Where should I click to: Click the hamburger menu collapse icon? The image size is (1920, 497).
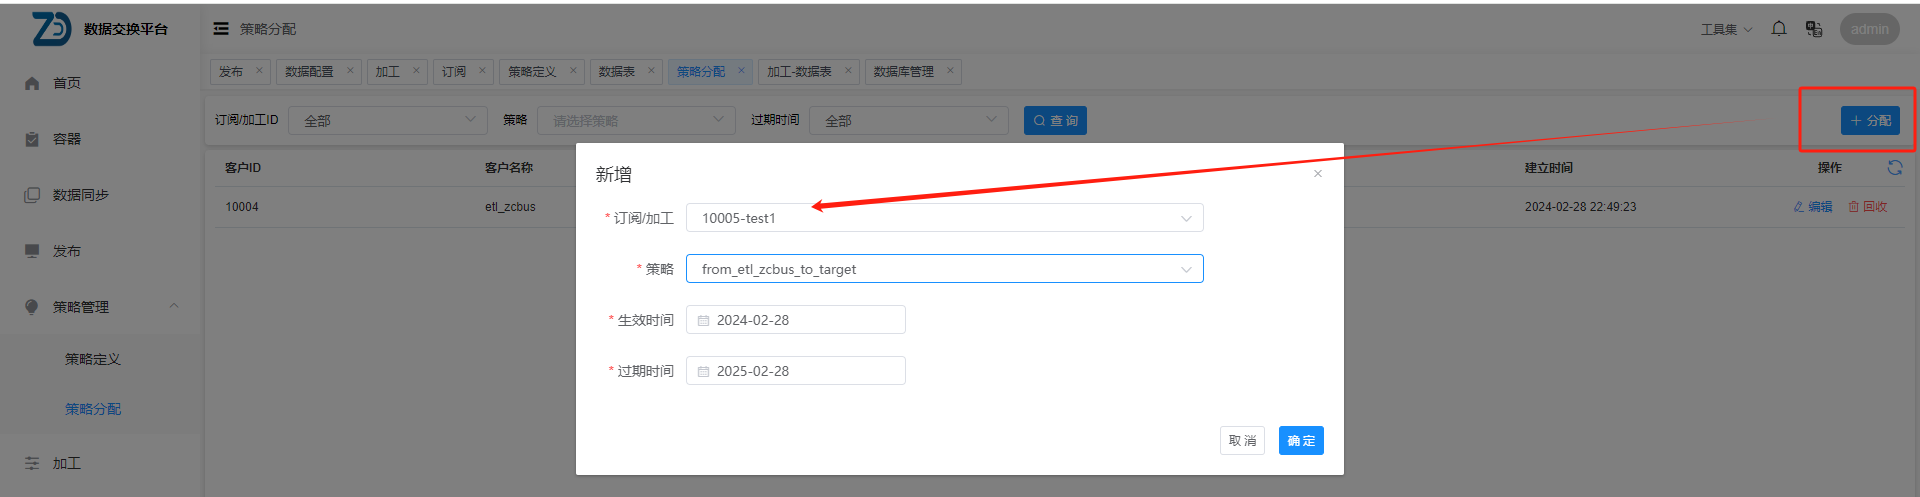(x=221, y=29)
